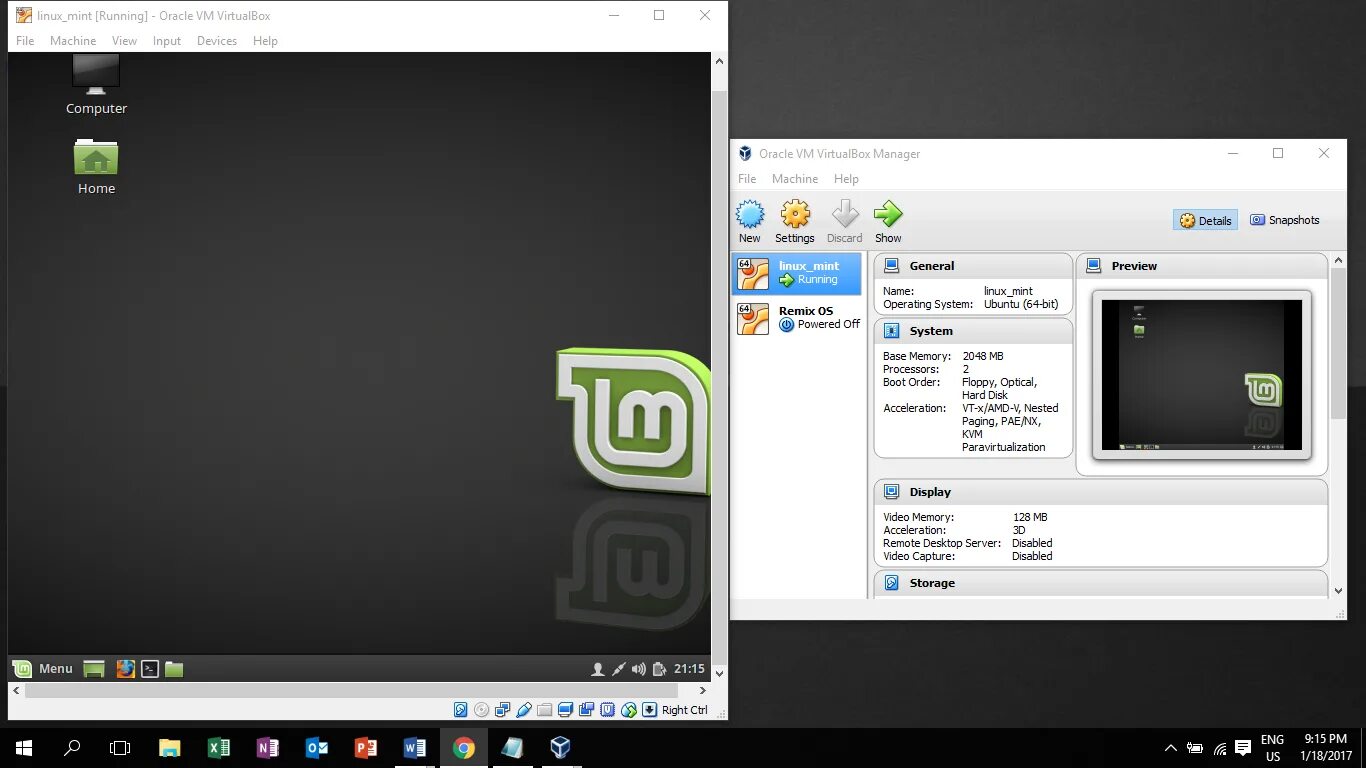Open Devices menu in VM window
The height and width of the screenshot is (768, 1366).
217,41
